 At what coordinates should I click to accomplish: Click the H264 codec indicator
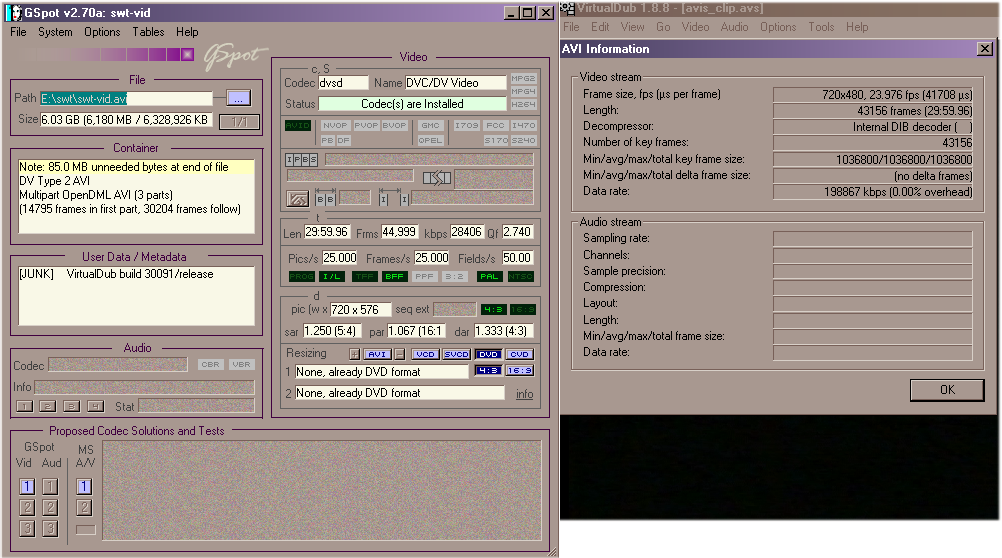coord(523,104)
